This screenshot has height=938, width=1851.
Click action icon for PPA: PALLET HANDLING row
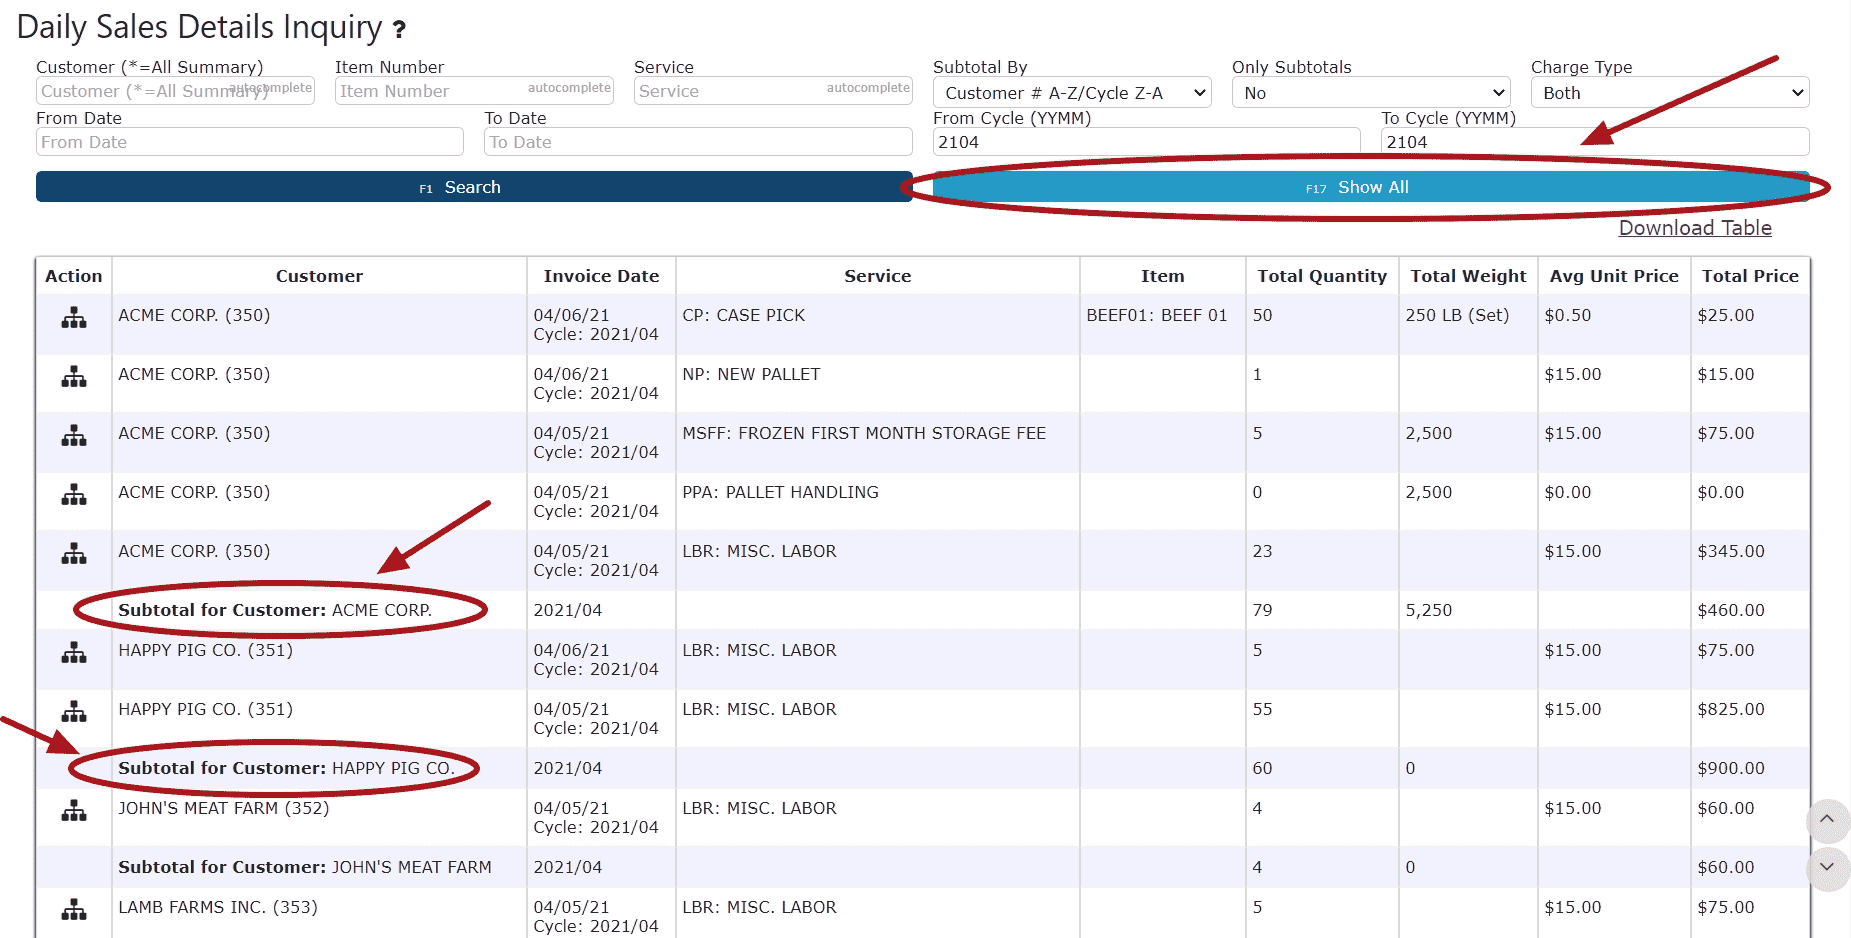point(74,495)
